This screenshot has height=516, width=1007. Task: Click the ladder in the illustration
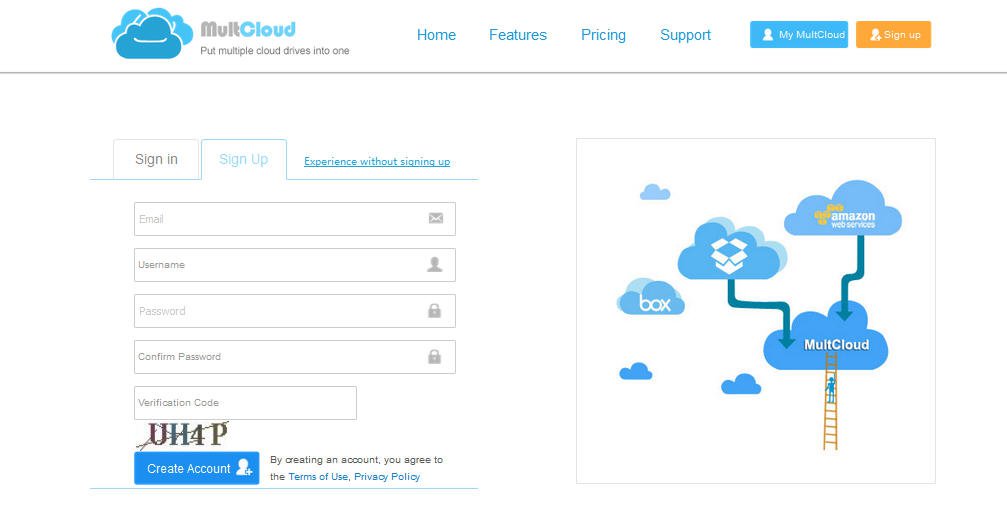click(830, 401)
